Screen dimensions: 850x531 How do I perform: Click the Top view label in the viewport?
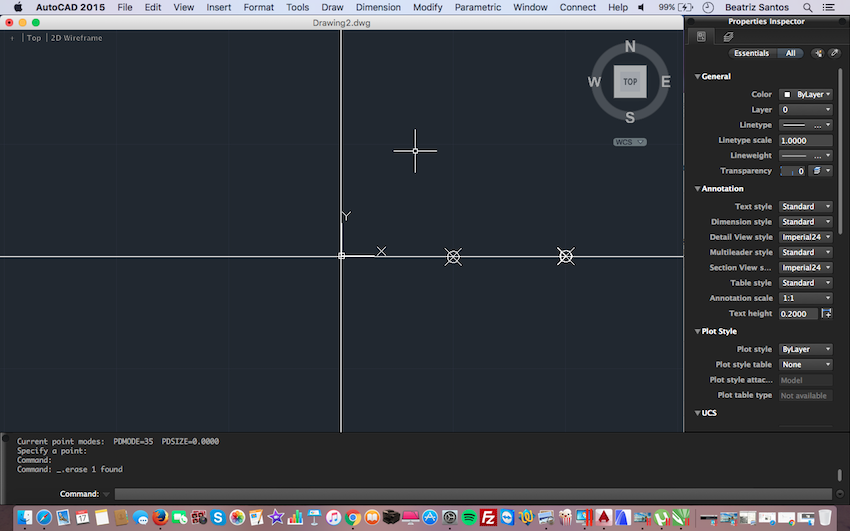(x=34, y=38)
